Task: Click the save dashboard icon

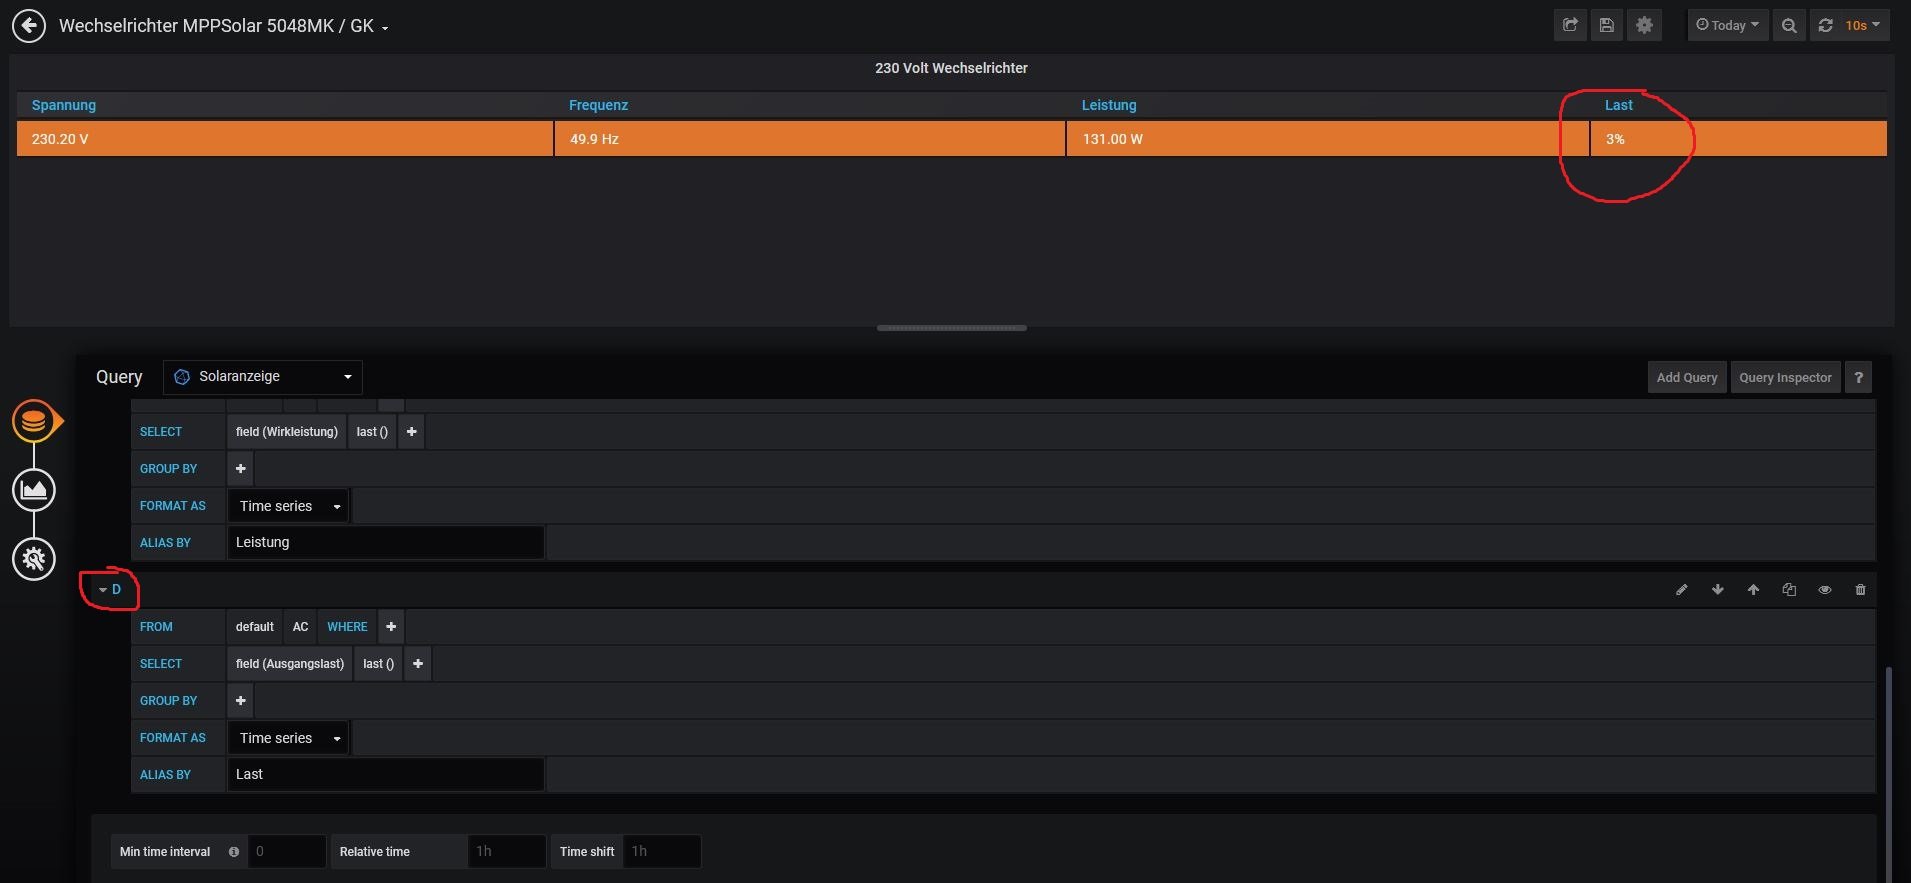Action: click(x=1607, y=25)
